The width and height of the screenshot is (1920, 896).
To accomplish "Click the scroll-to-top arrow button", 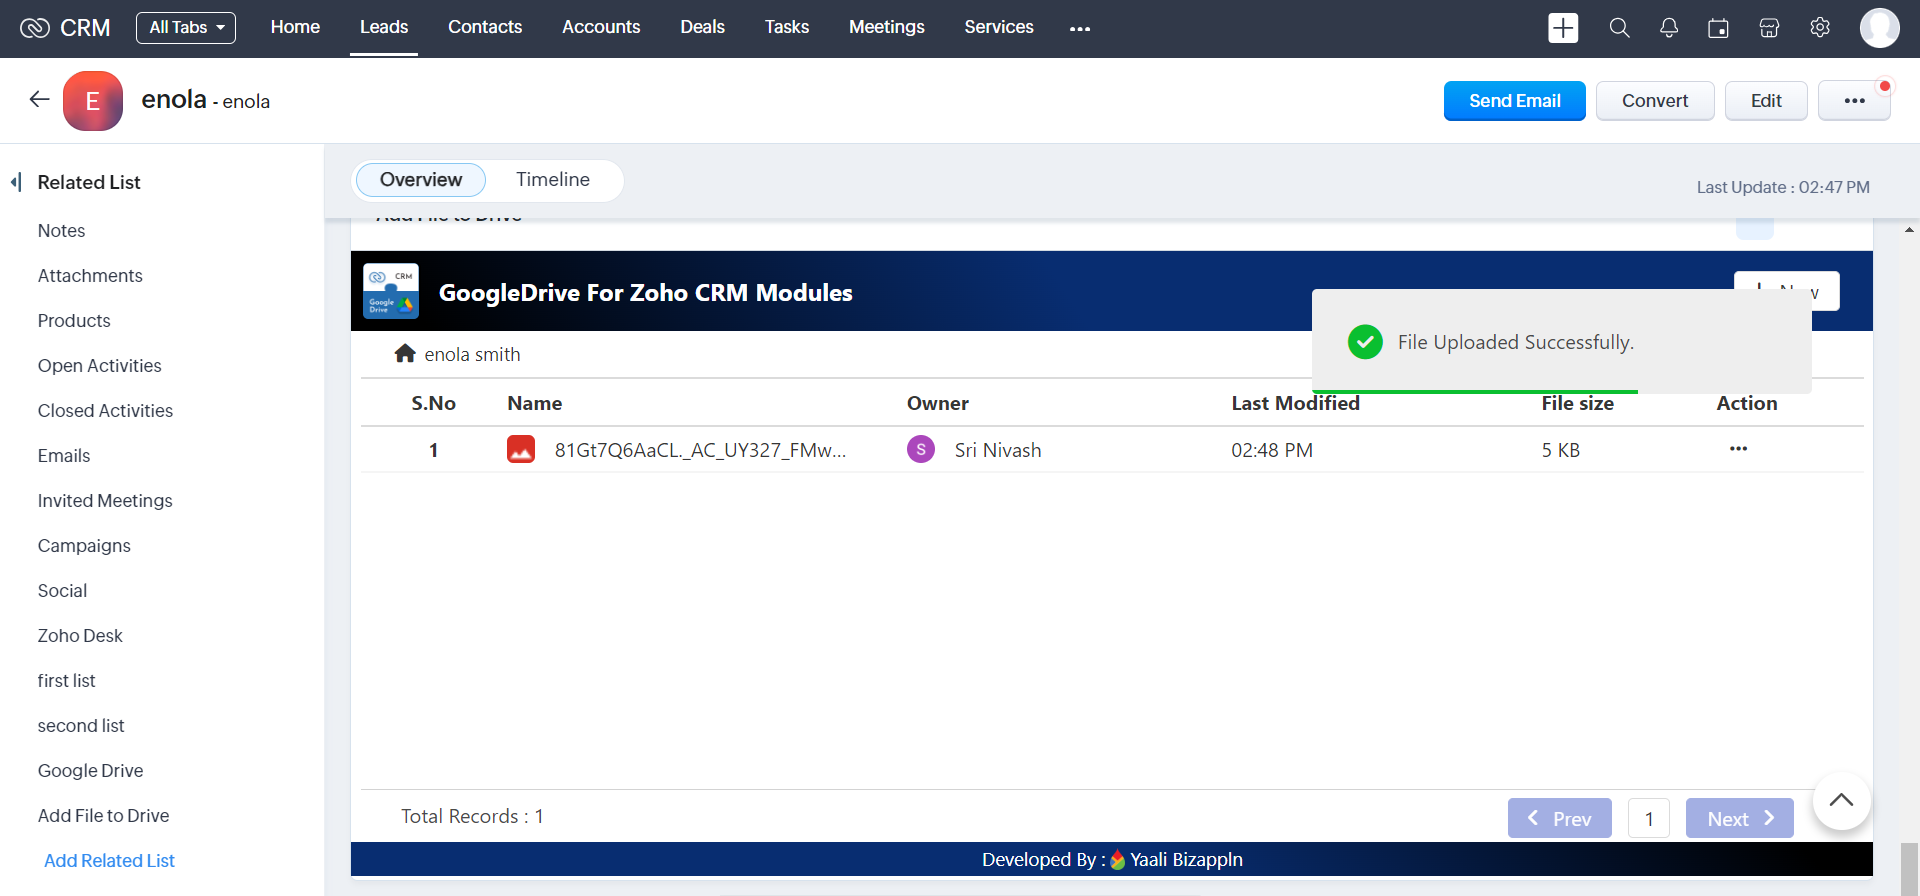I will [1841, 800].
